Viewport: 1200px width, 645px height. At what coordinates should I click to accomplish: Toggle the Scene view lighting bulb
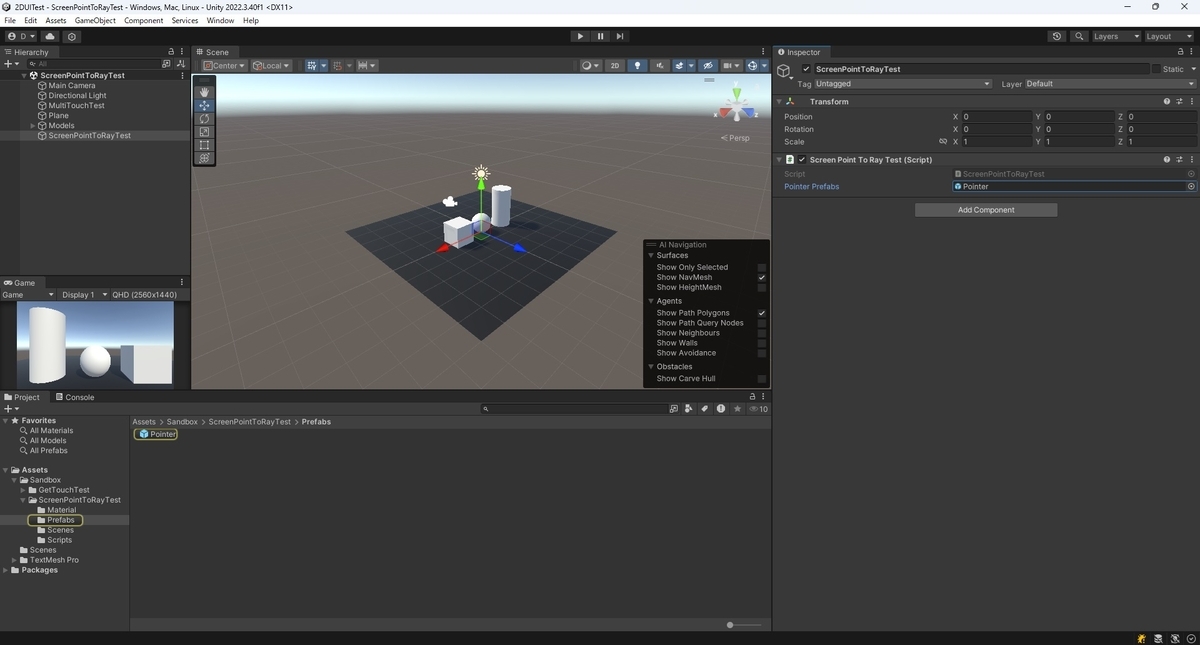click(639, 65)
